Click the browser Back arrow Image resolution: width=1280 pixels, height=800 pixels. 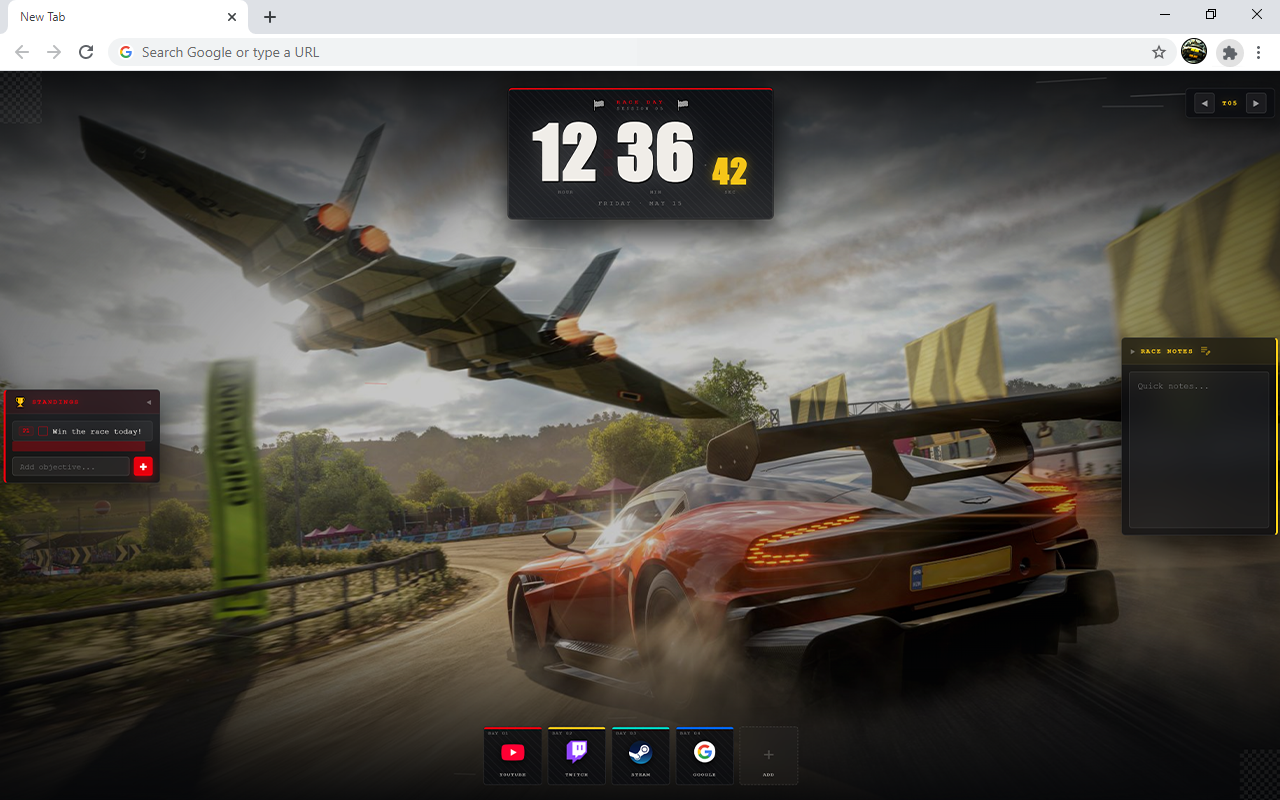tap(22, 52)
